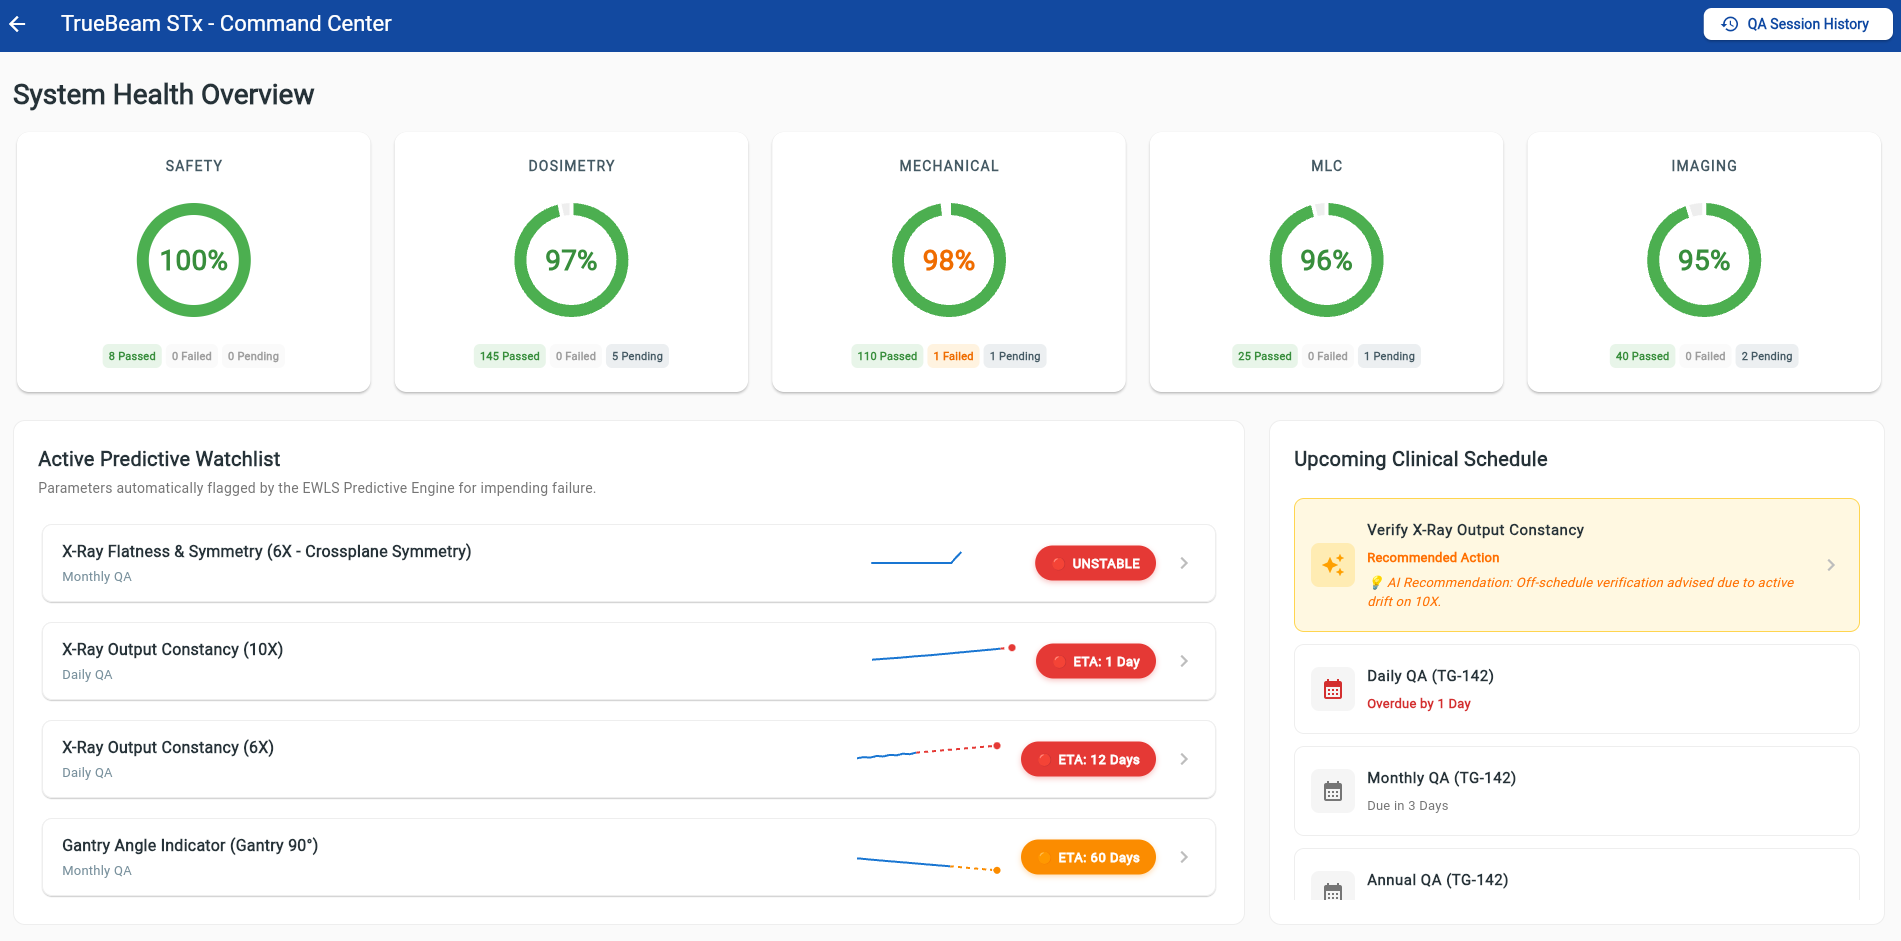
Task: Click the ETA: 60 Days badge
Action: [x=1088, y=857]
